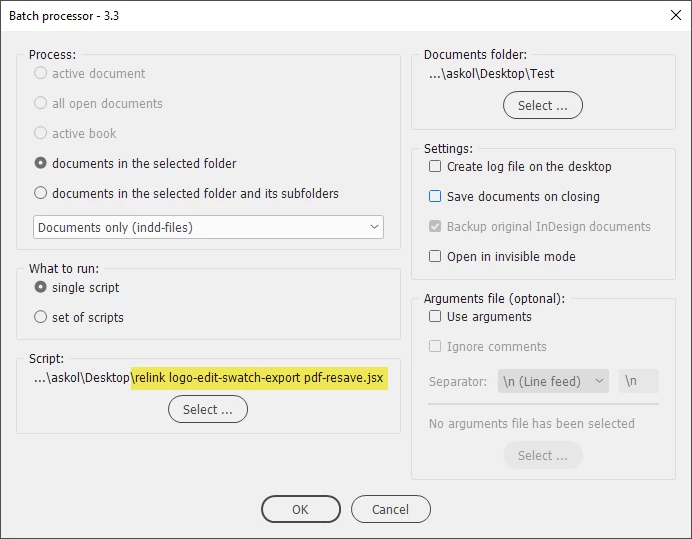
Task: Click 'No arguments file has been selected' text
Action: (x=532, y=423)
